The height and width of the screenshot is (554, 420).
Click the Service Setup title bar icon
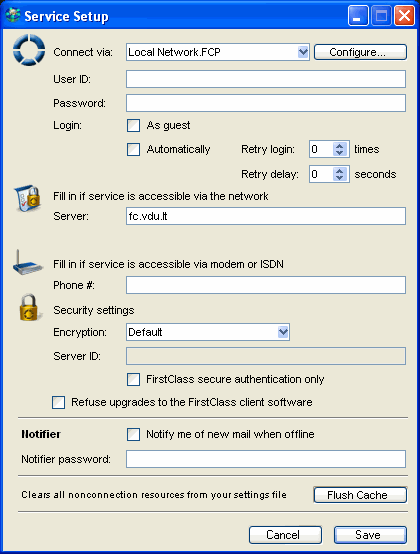(13, 16)
